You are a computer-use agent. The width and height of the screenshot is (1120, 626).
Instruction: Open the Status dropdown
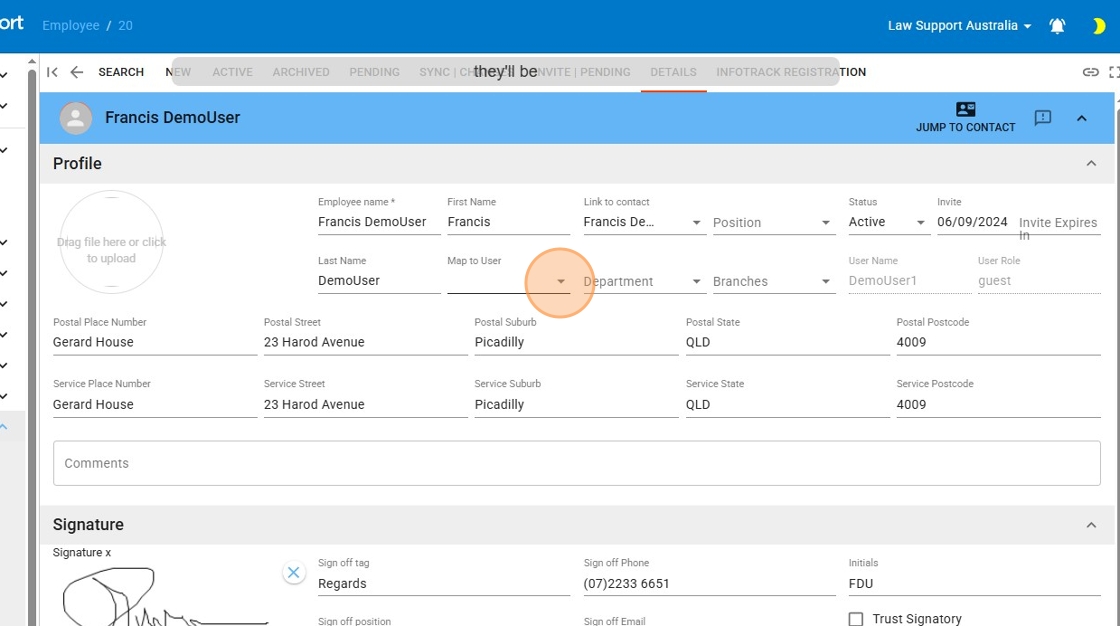point(920,223)
